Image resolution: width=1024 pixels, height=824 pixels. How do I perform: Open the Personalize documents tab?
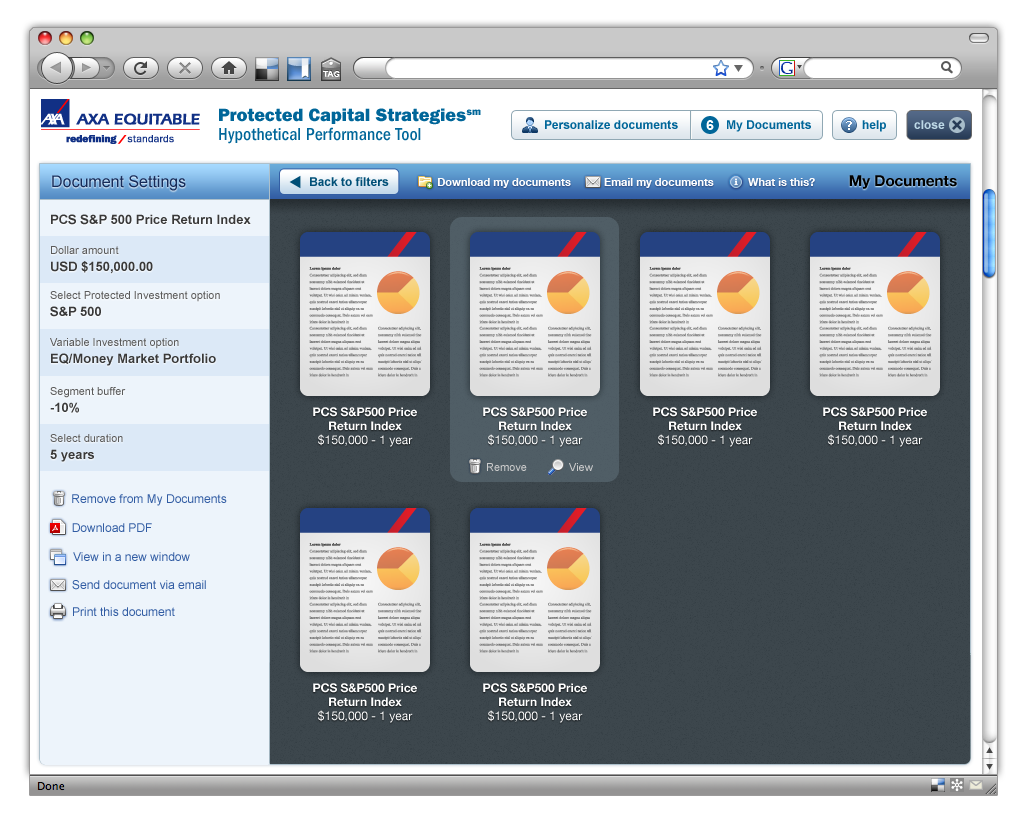(x=601, y=125)
